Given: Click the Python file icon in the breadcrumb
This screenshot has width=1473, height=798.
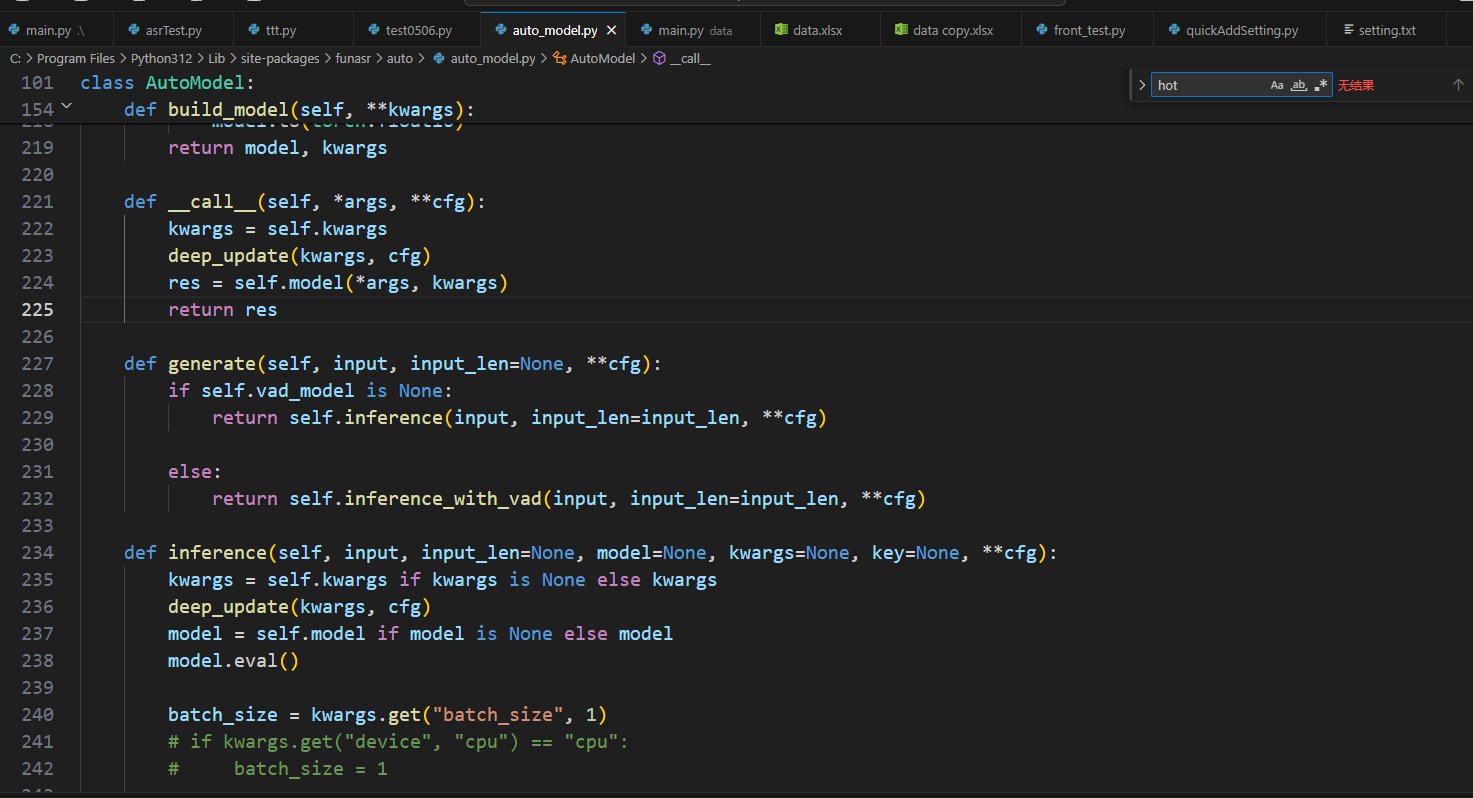Looking at the screenshot, I should (x=439, y=58).
